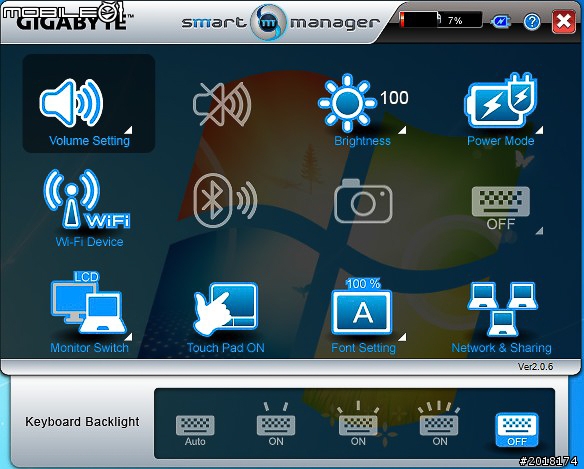Viewport: 584px width, 469px height.
Task: Click the Wi-Fi Device label
Action: coord(89,242)
